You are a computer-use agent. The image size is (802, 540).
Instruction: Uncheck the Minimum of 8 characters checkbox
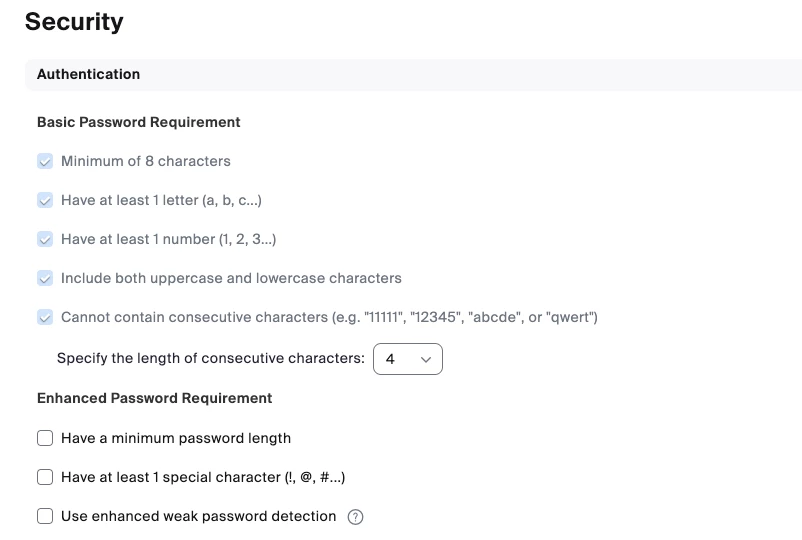click(x=45, y=161)
